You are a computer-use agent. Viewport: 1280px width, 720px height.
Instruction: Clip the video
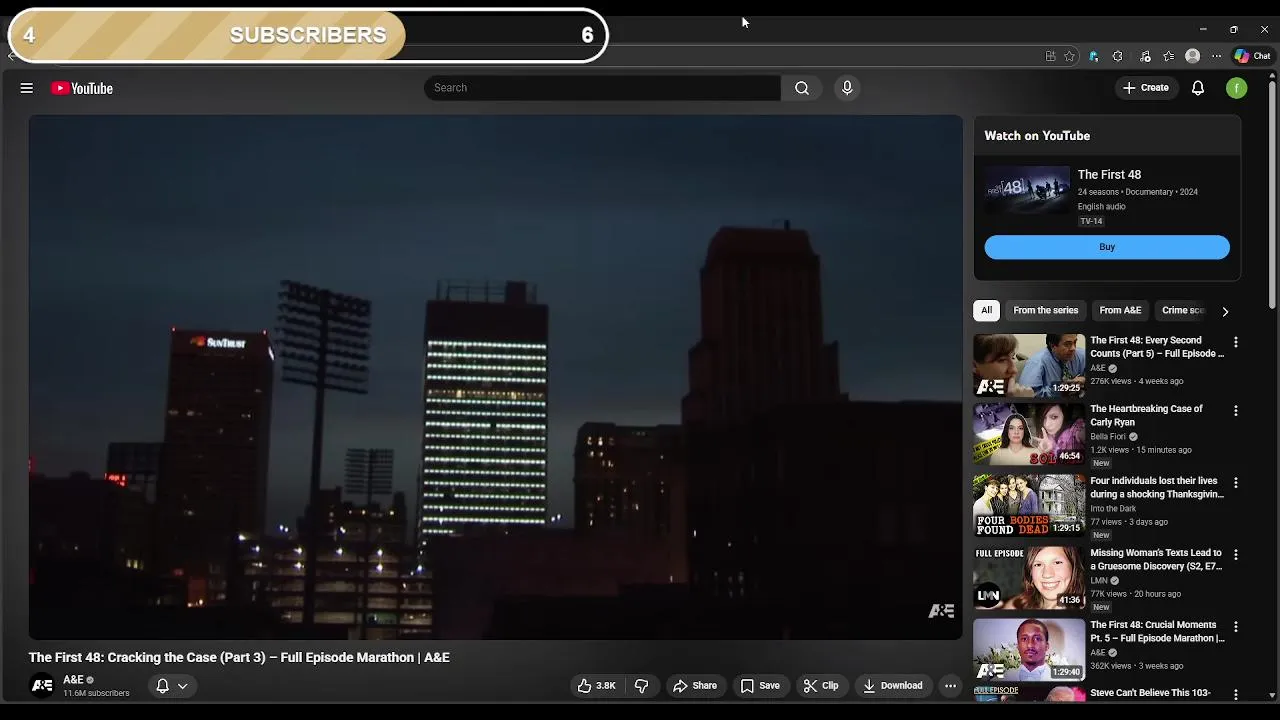click(x=821, y=686)
